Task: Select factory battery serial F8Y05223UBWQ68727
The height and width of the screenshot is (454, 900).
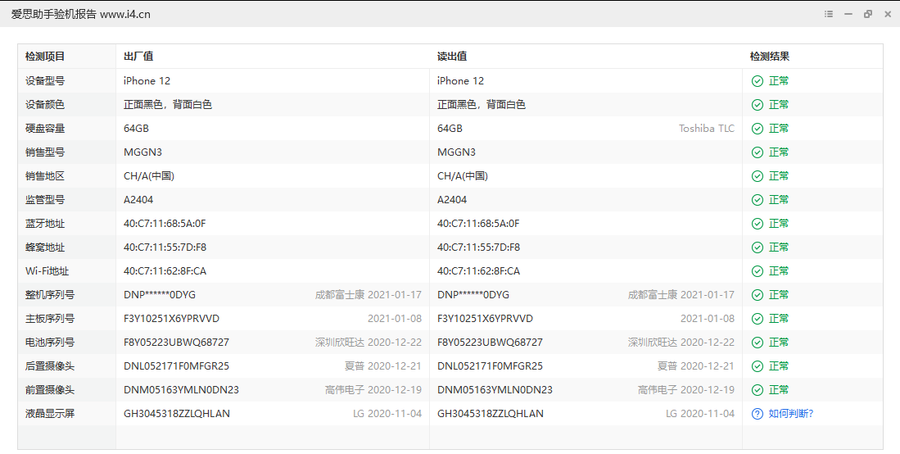Action: coord(176,342)
